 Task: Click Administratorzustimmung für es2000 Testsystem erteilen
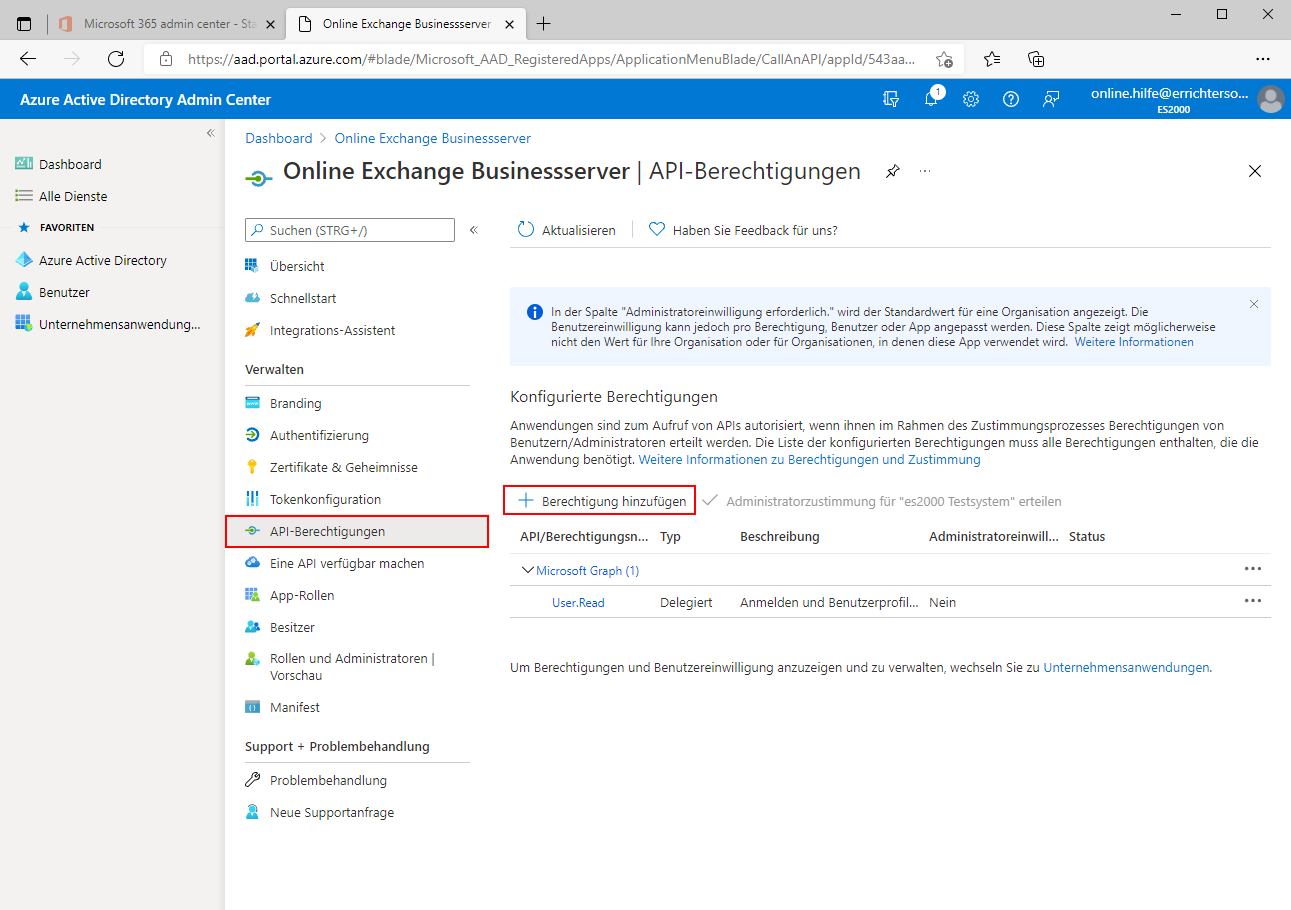(882, 501)
